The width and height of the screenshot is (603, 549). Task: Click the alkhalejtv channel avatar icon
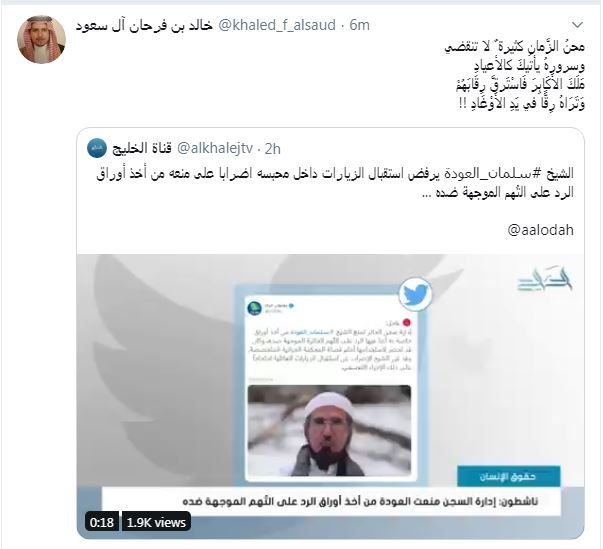(97, 148)
